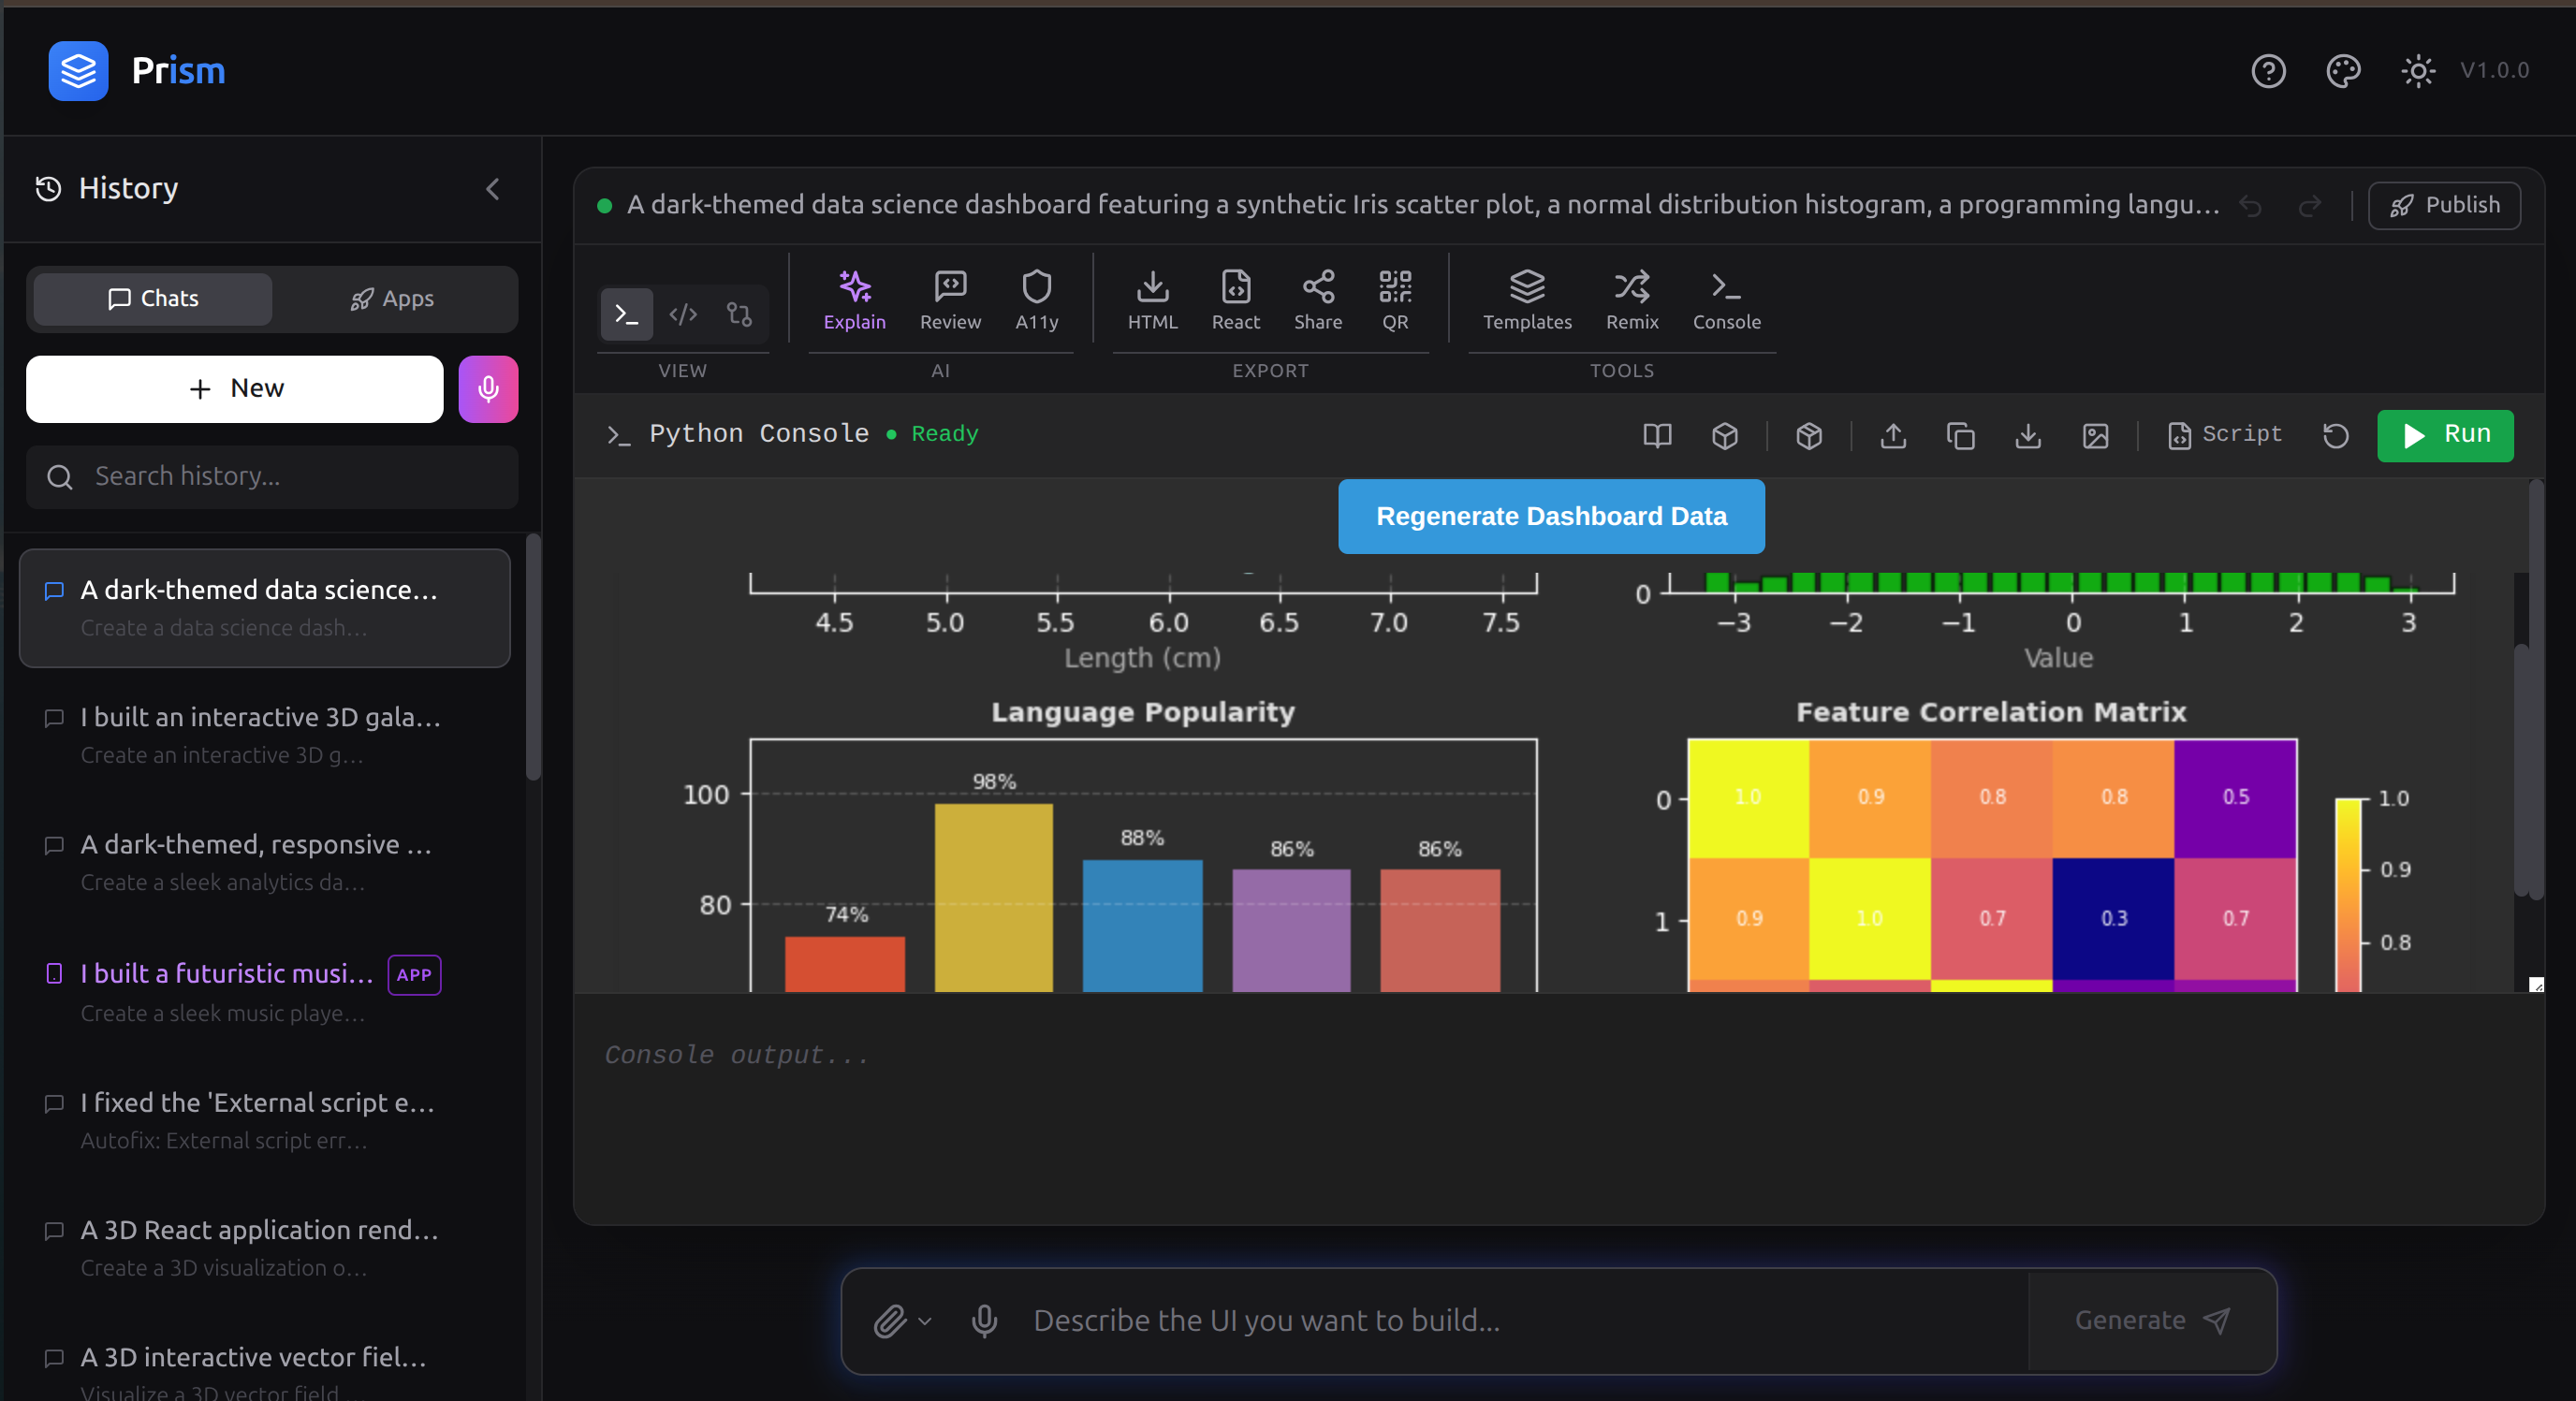Screen dimensions: 2576x1401
Task: Open the help question mark icon
Action: (x=2267, y=71)
